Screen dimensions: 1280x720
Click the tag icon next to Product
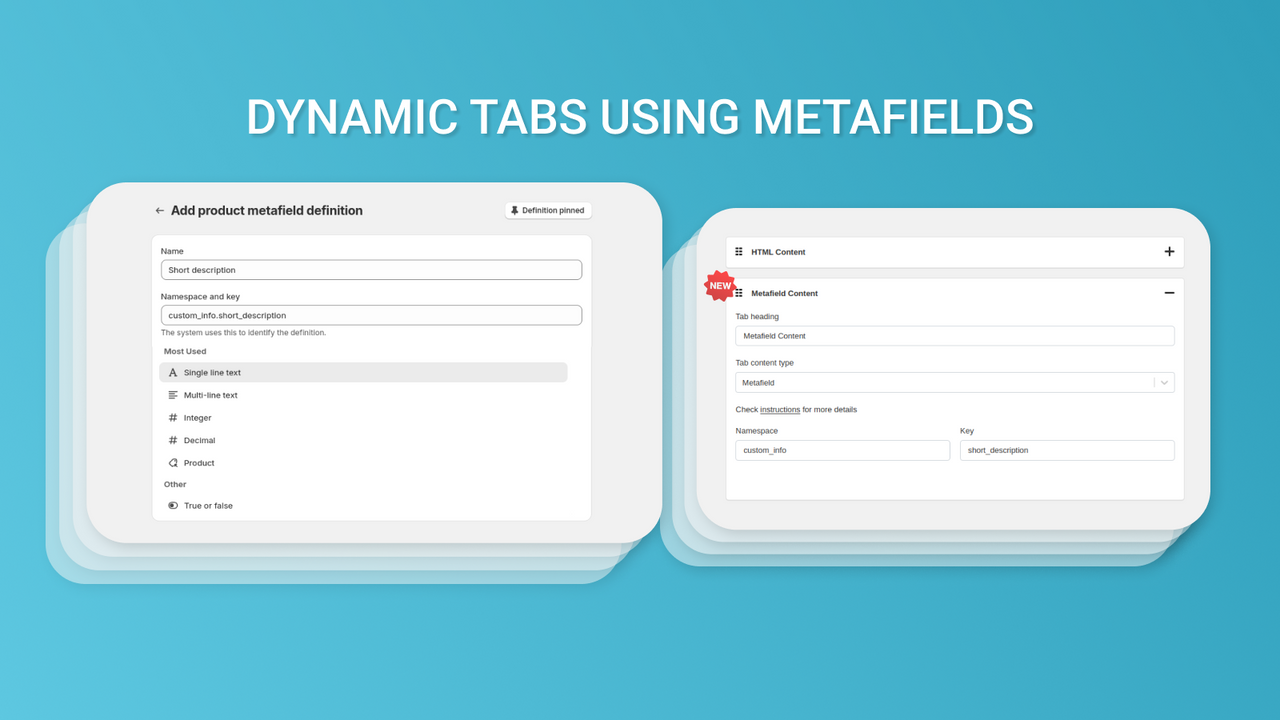[173, 463]
